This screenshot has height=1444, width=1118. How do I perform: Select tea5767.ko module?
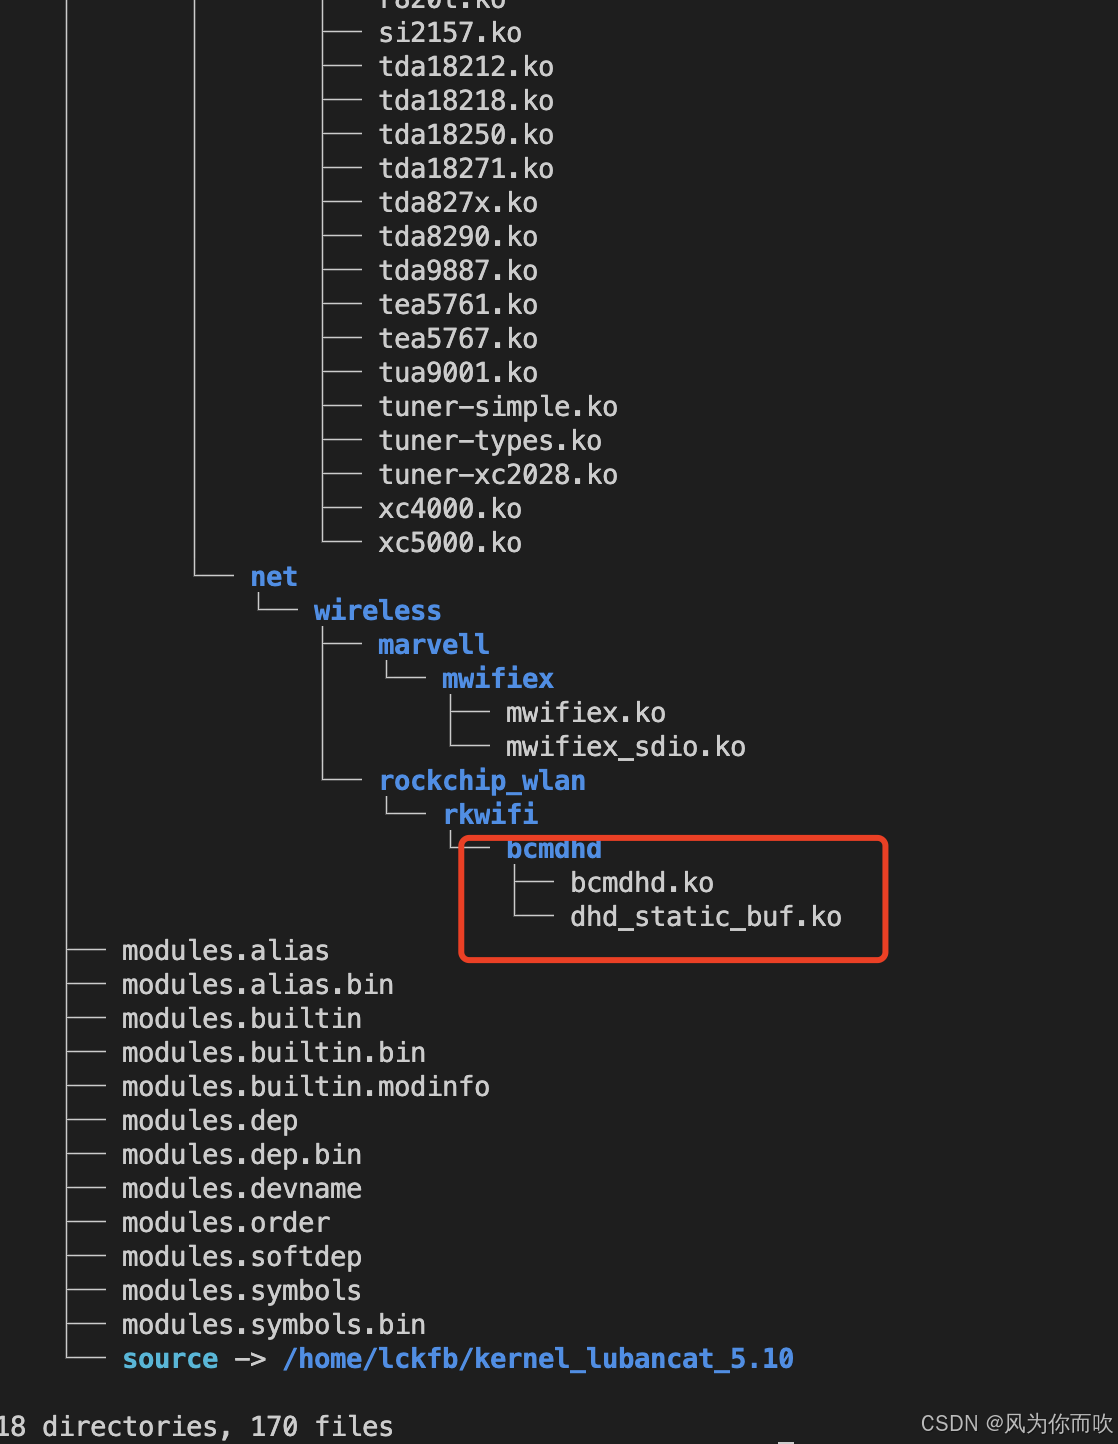tap(458, 339)
